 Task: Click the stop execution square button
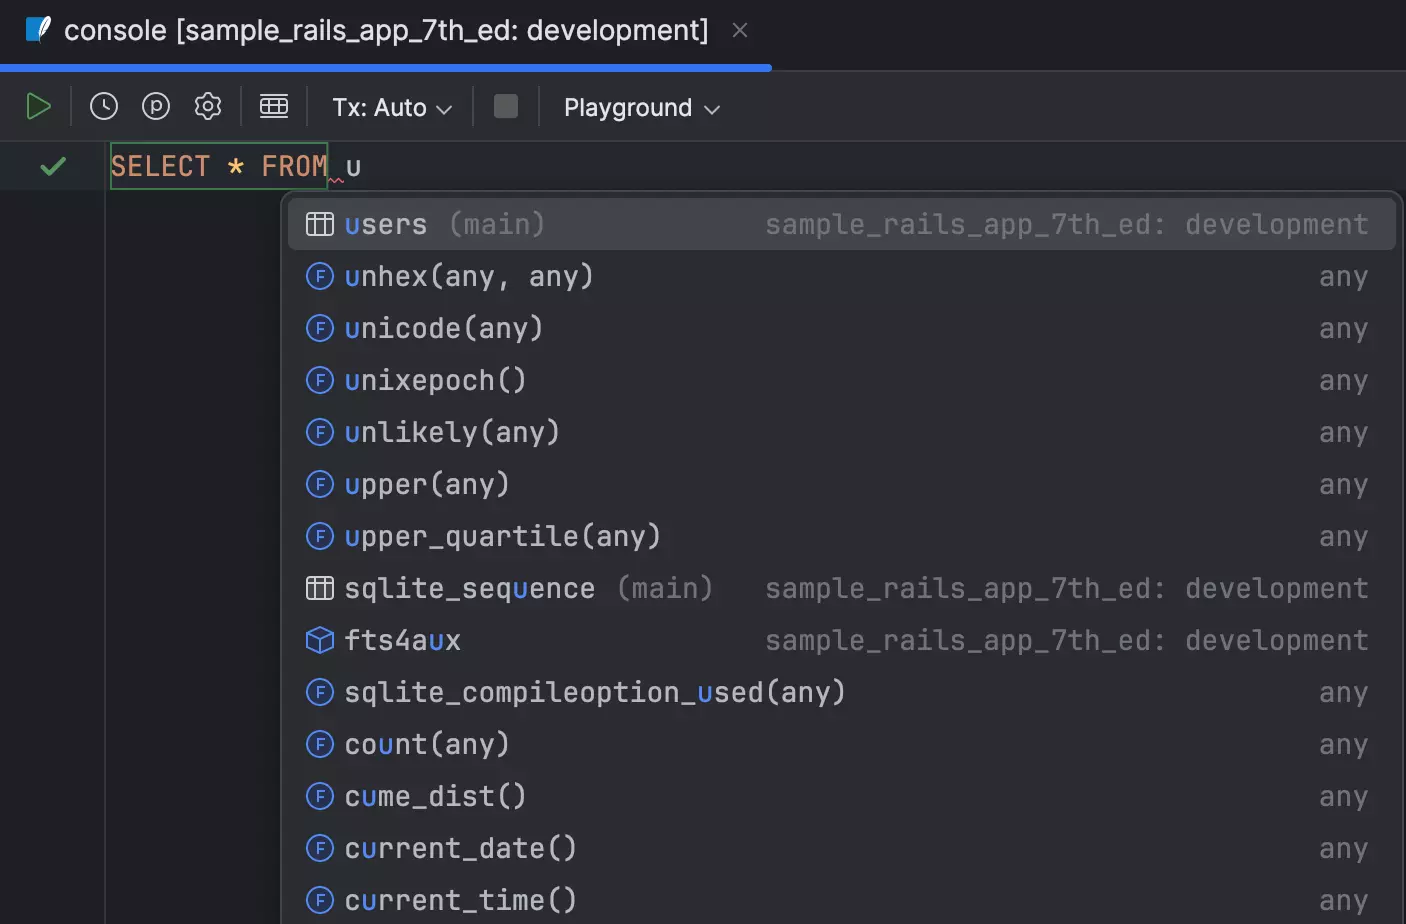[x=506, y=106]
